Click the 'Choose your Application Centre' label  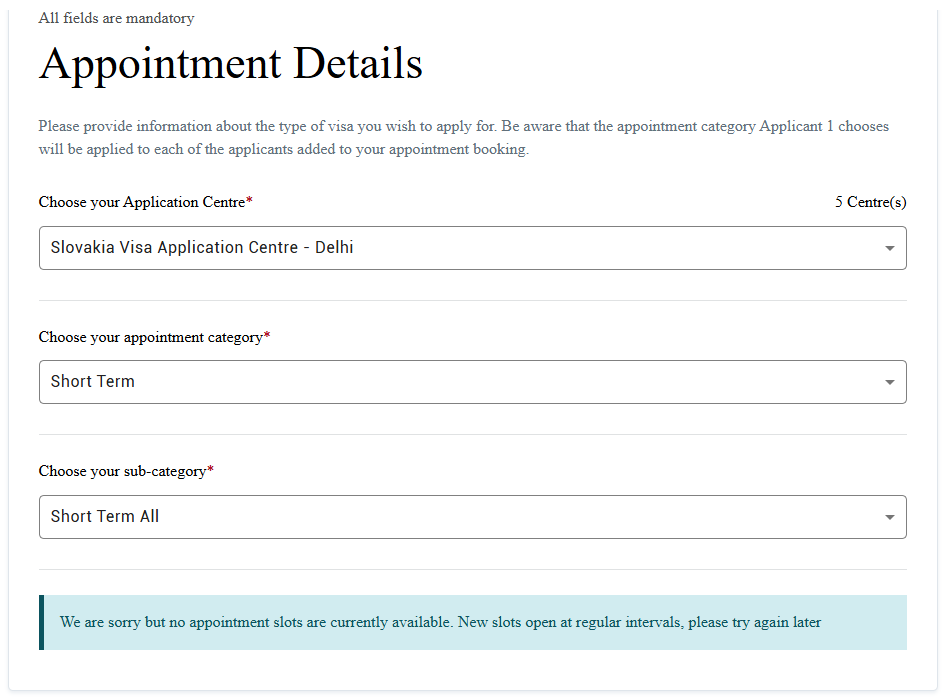(x=142, y=202)
